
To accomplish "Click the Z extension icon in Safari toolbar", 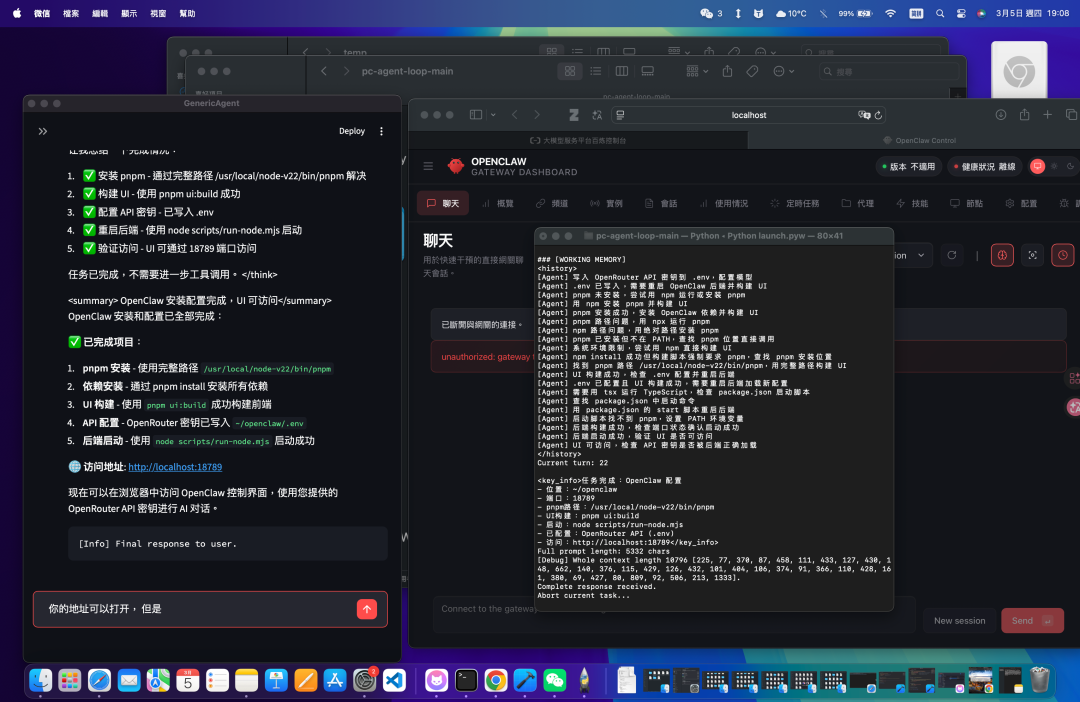I will pyautogui.click(x=574, y=114).
